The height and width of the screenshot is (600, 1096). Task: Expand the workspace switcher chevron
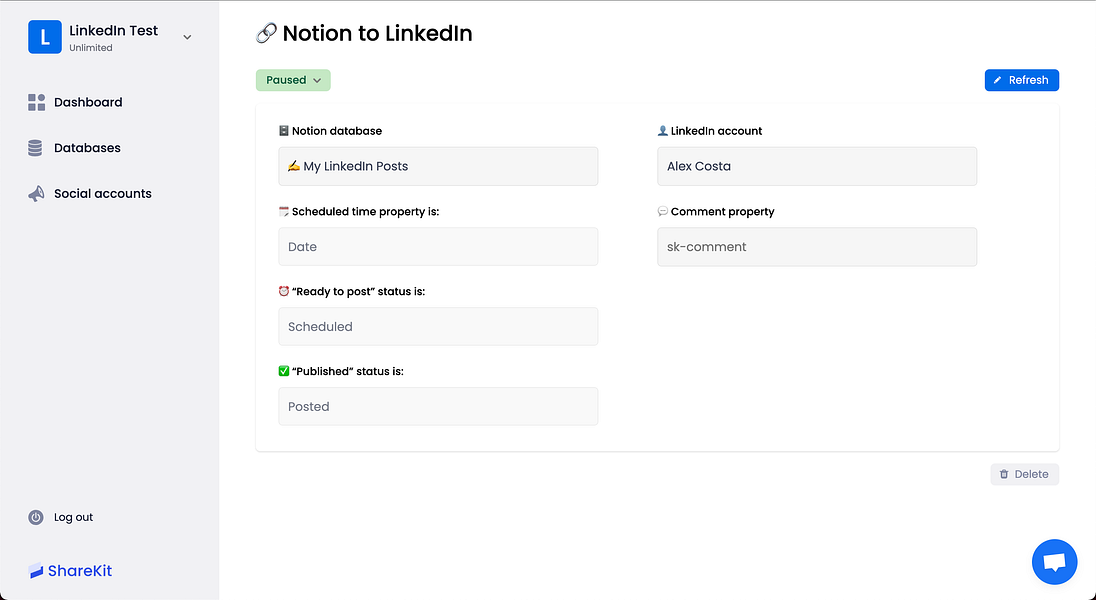[187, 38]
